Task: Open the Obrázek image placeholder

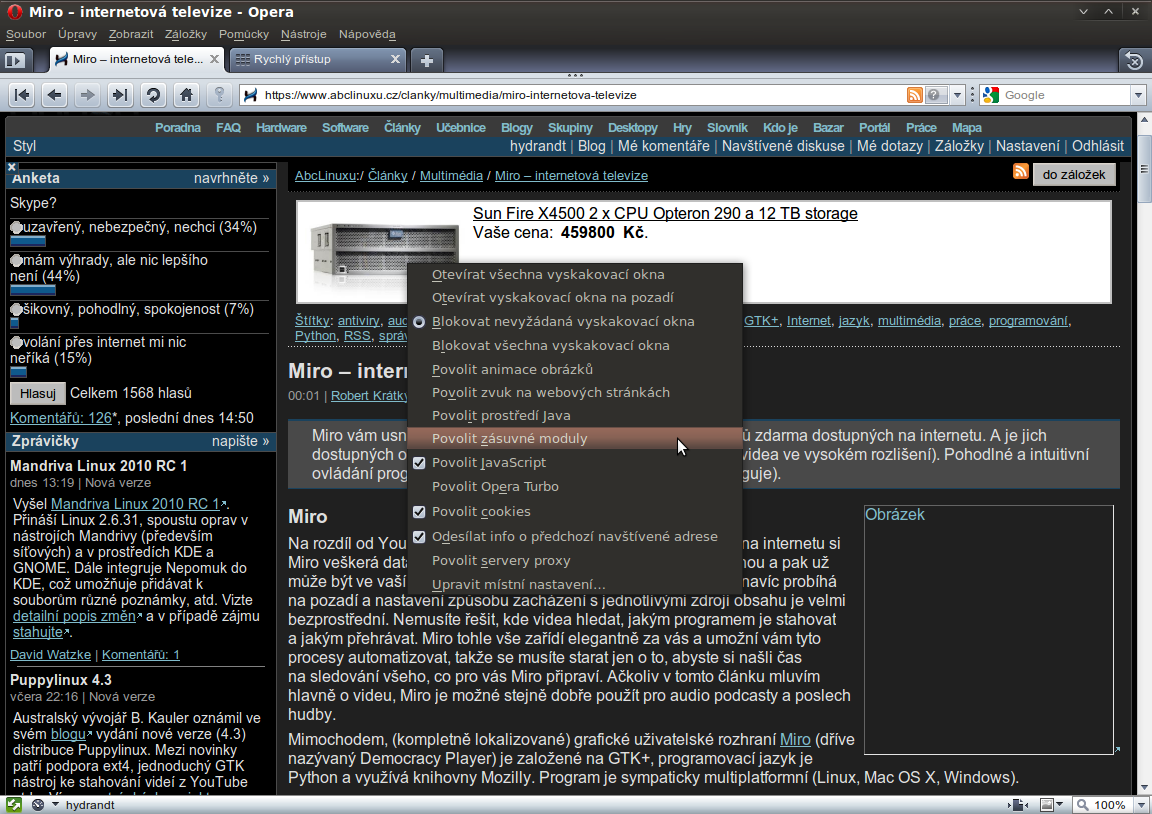Action: (989, 630)
